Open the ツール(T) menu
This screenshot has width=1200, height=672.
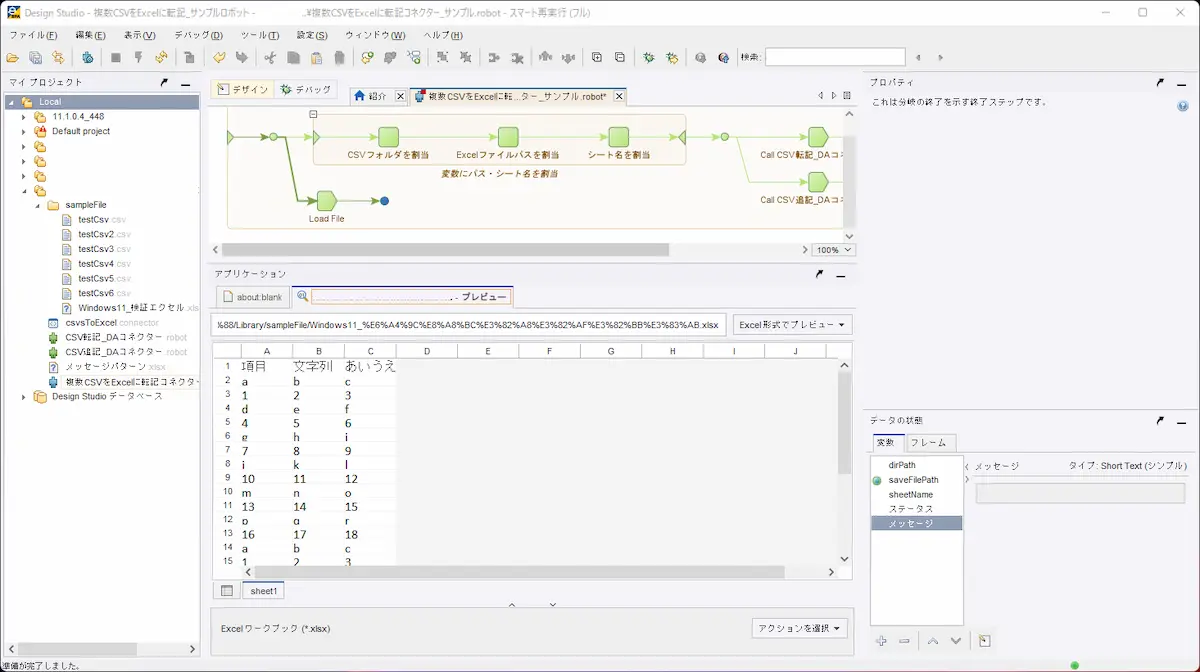(260, 35)
